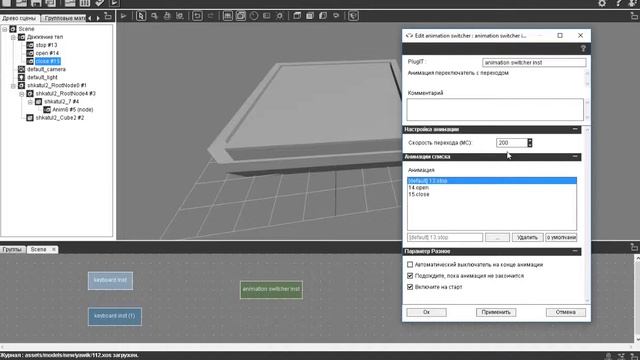Click the sun light icon in toolbar
This screenshot has height=360, width=640.
280,16
